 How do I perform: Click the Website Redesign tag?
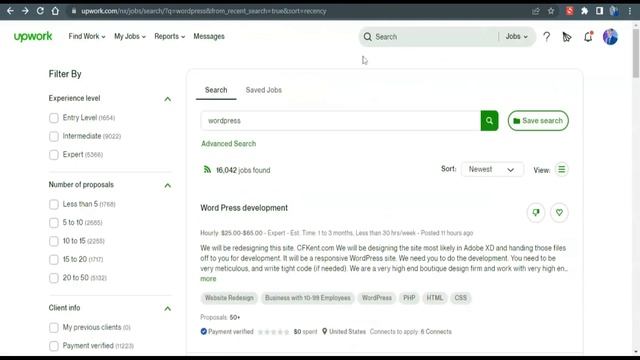click(229, 298)
